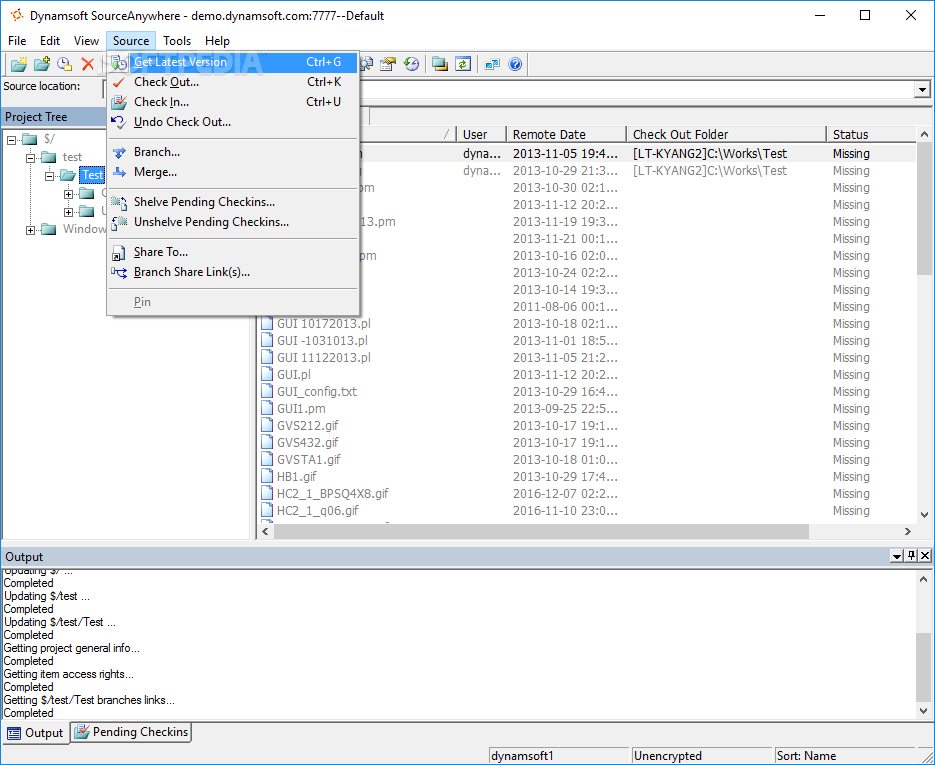Image resolution: width=935 pixels, height=765 pixels.
Task: Click the root $/ folder icon in the tree
Action: [x=30, y=140]
